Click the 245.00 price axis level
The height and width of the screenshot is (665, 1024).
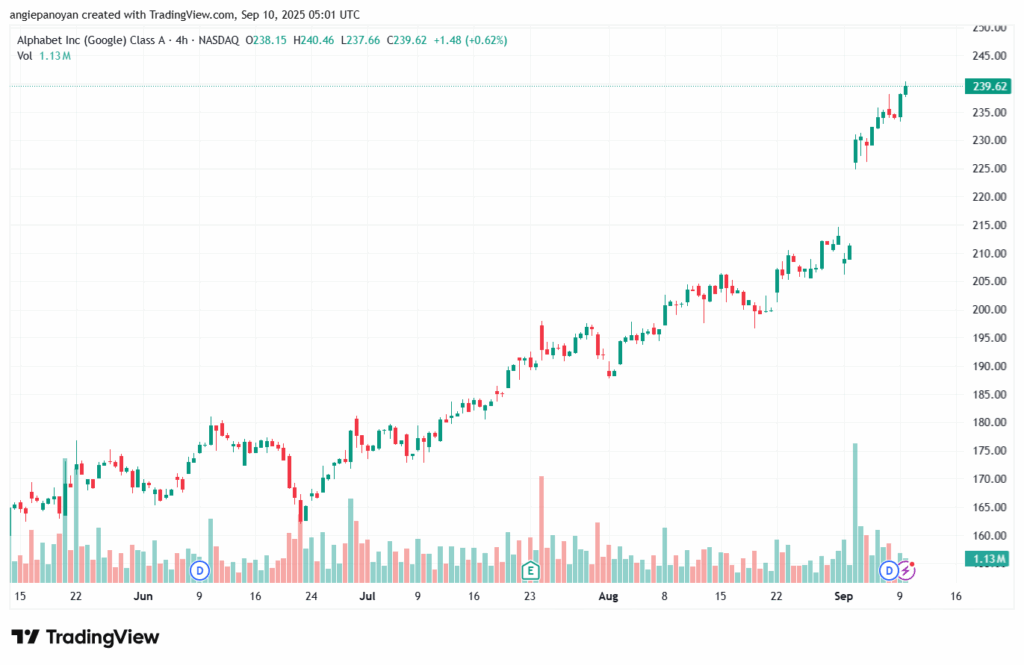(987, 56)
